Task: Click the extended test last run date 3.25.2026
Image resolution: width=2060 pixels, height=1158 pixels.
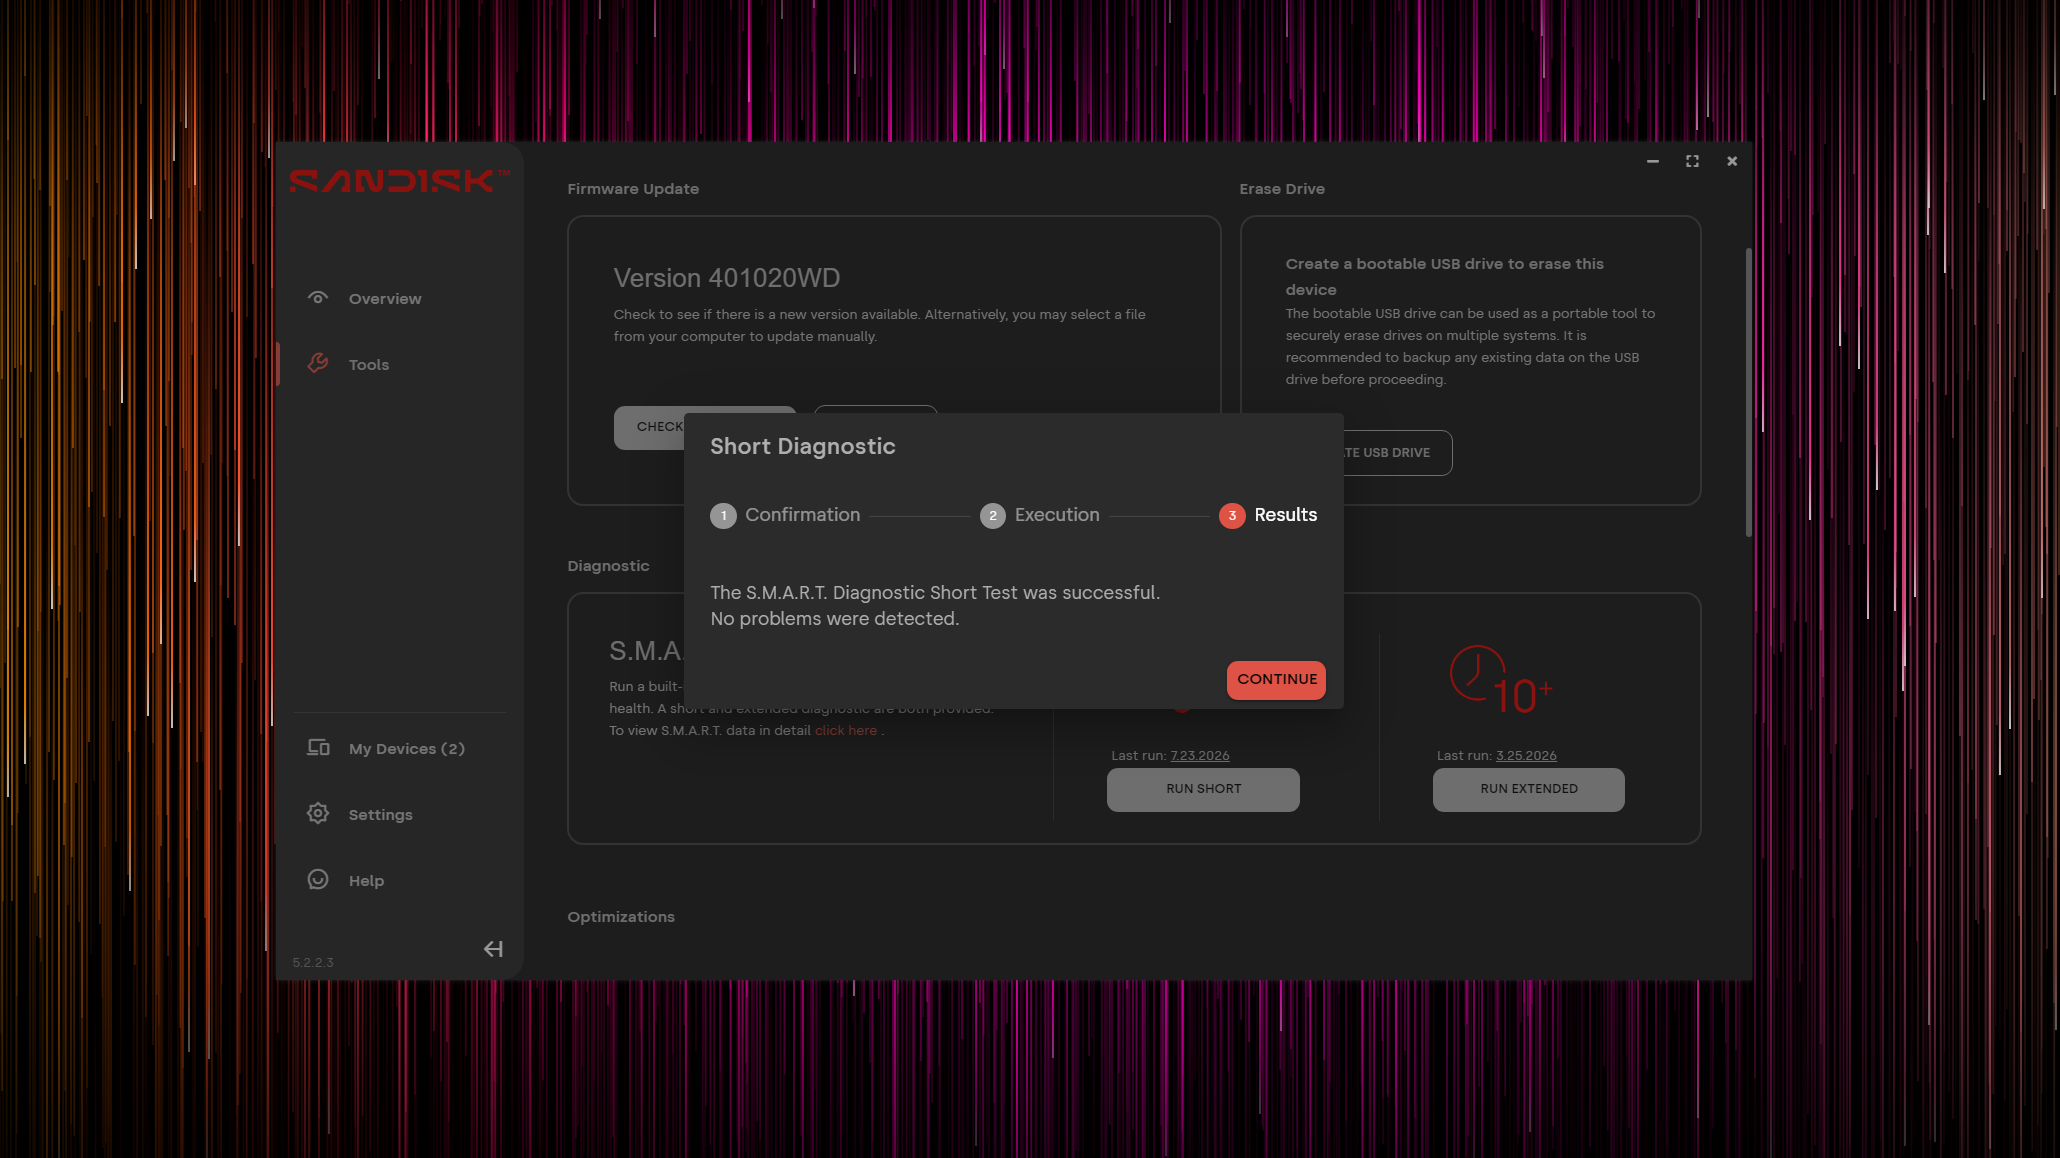Action: tap(1526, 756)
